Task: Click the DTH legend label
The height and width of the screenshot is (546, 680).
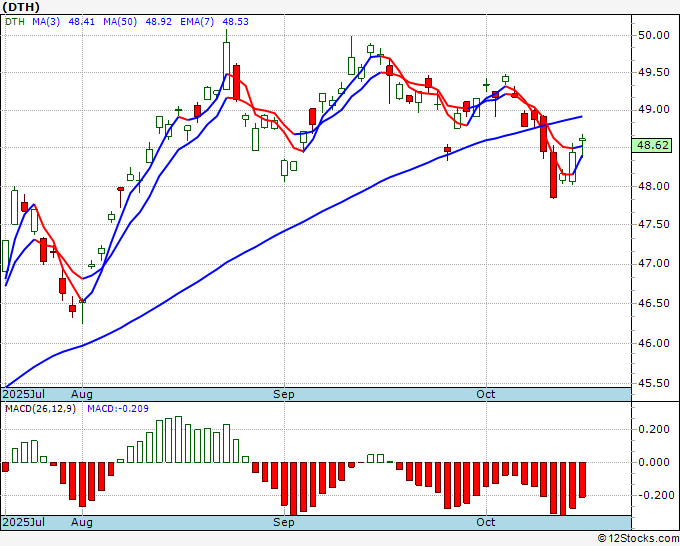Action: pyautogui.click(x=15, y=22)
